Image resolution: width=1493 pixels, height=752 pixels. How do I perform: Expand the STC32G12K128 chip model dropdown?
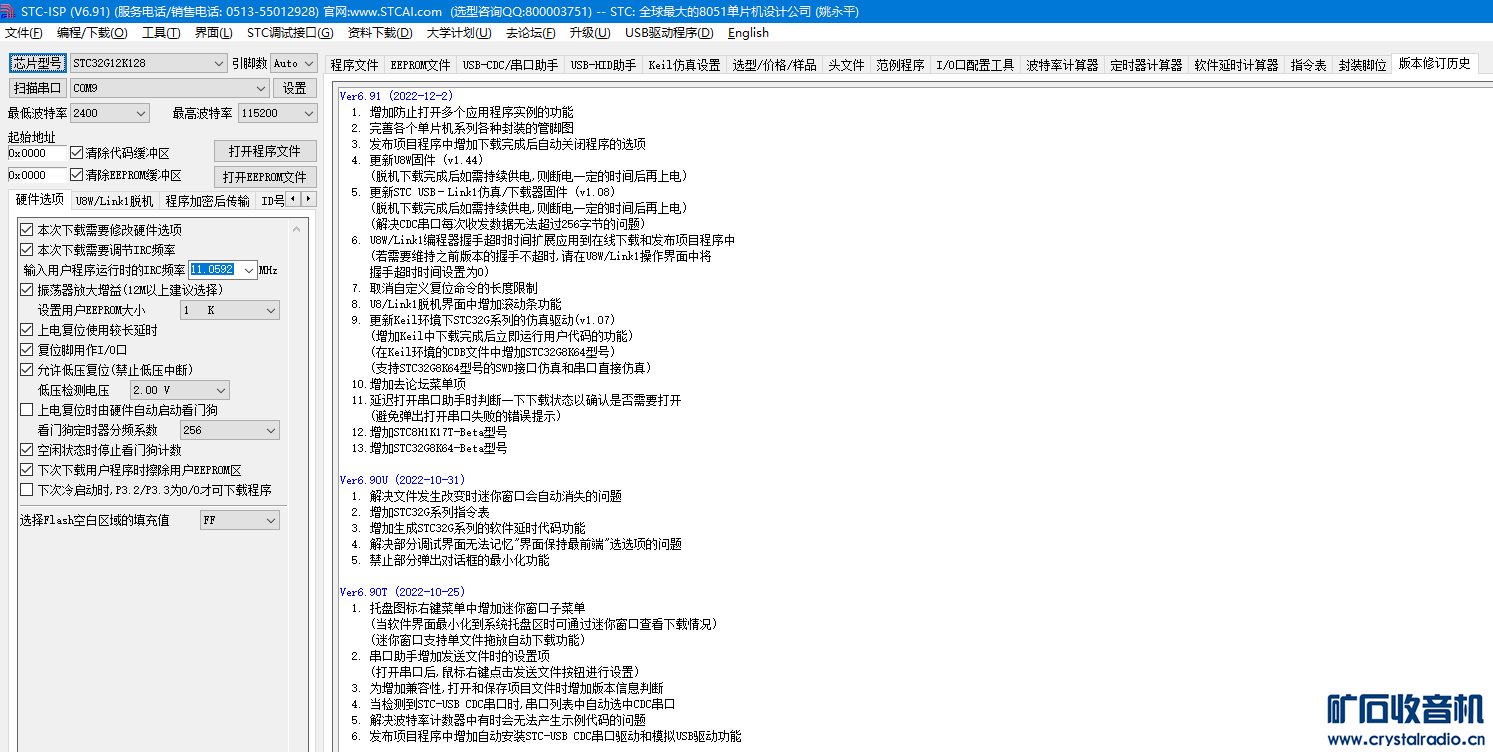pos(149,63)
